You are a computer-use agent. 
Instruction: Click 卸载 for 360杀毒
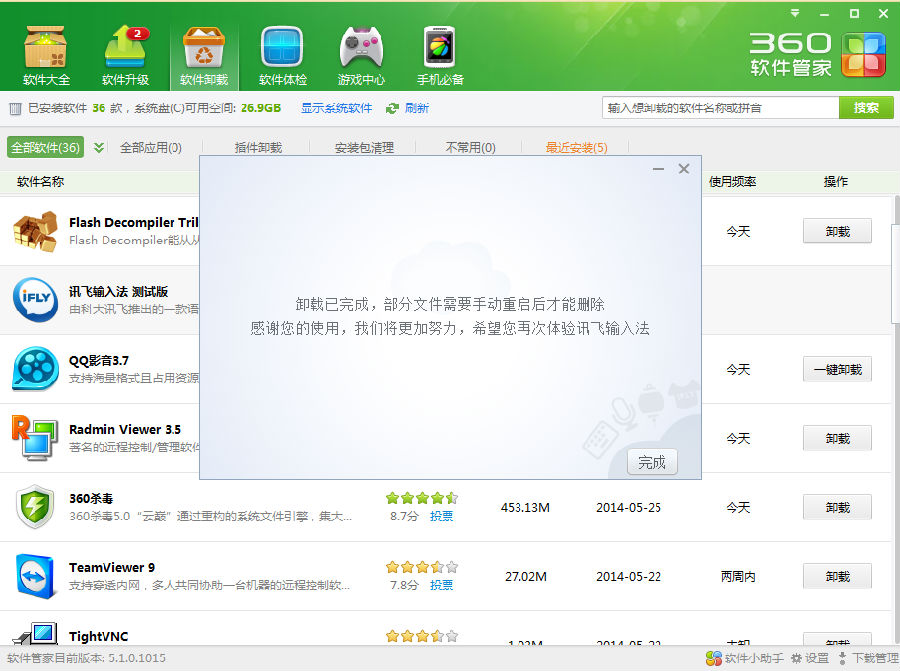tap(837, 507)
